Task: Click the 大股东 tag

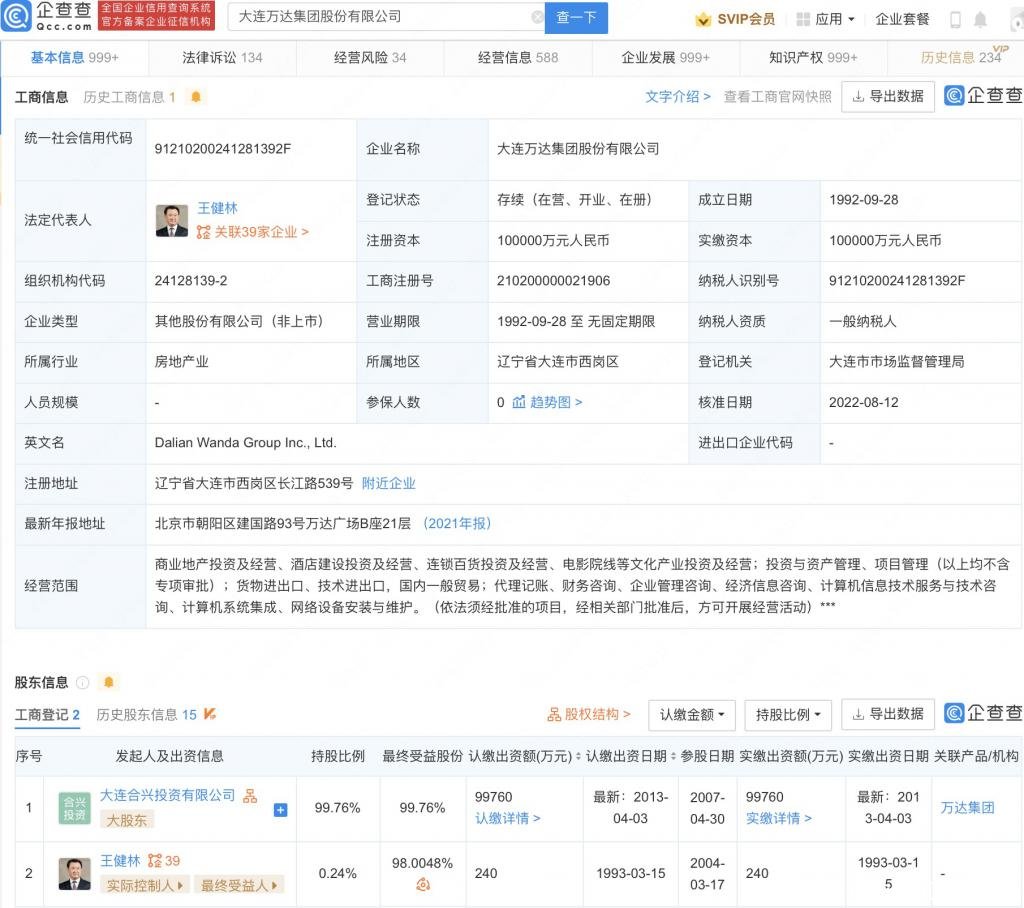Action: click(x=127, y=820)
